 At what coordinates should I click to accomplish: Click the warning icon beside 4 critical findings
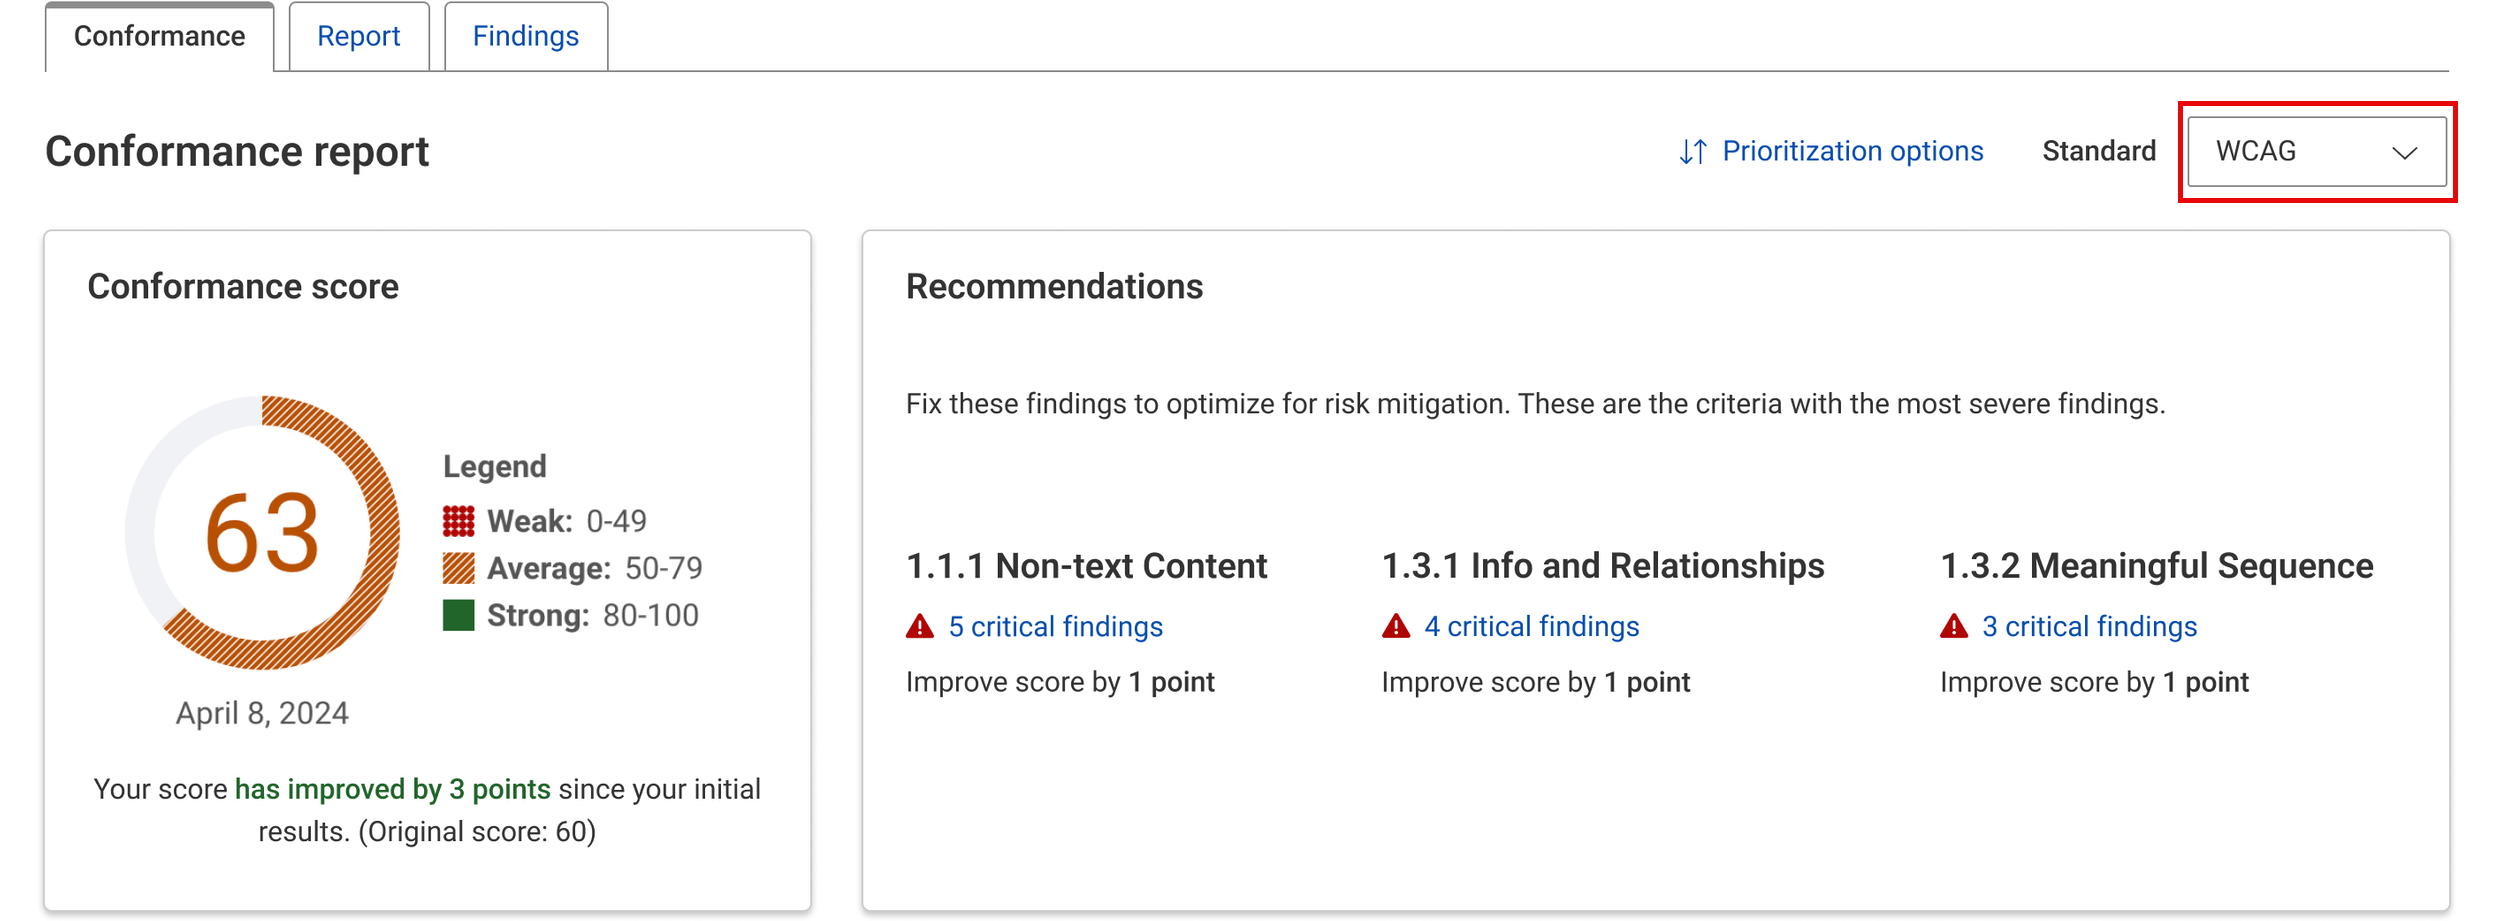1396,627
